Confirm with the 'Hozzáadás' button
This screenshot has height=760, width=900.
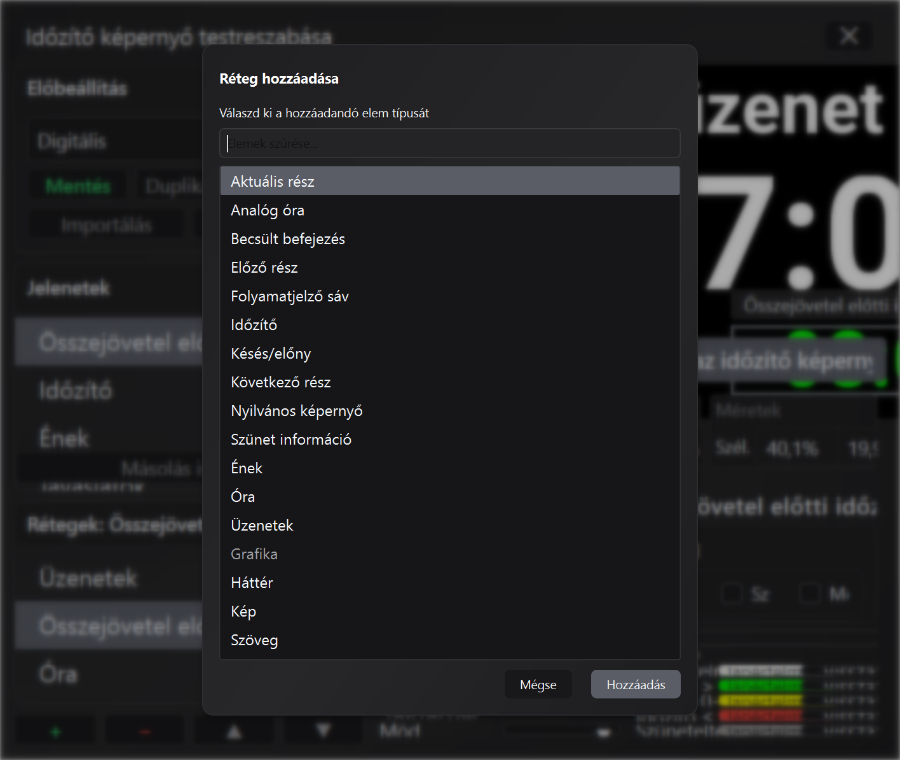(635, 684)
